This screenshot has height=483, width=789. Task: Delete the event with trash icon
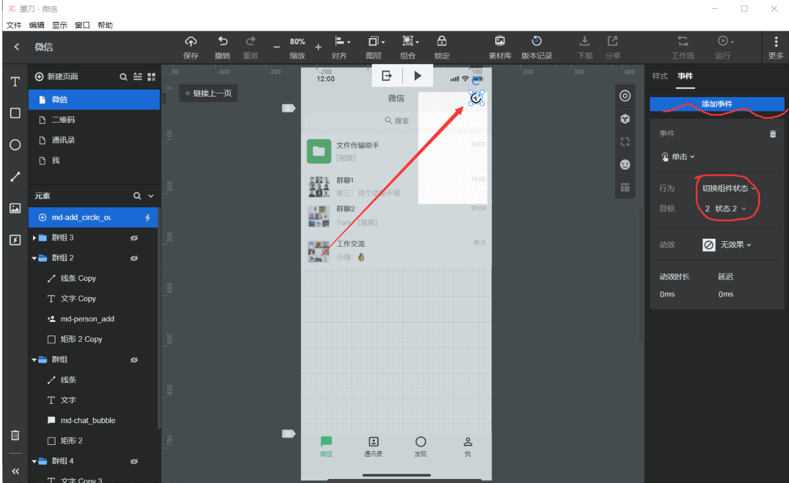click(x=772, y=134)
